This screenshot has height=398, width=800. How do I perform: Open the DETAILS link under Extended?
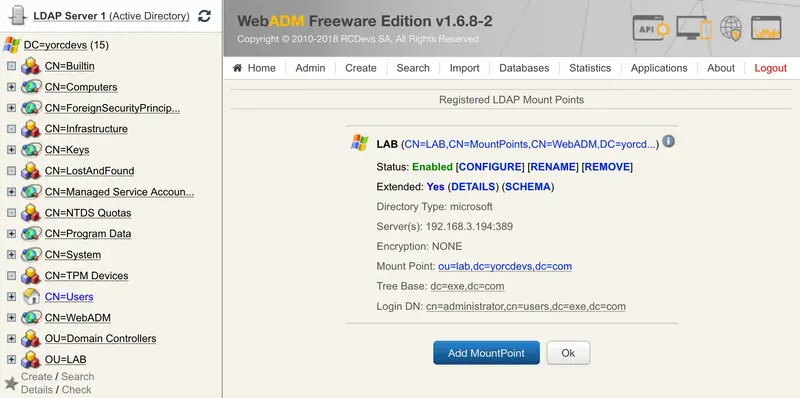pyautogui.click(x=473, y=187)
